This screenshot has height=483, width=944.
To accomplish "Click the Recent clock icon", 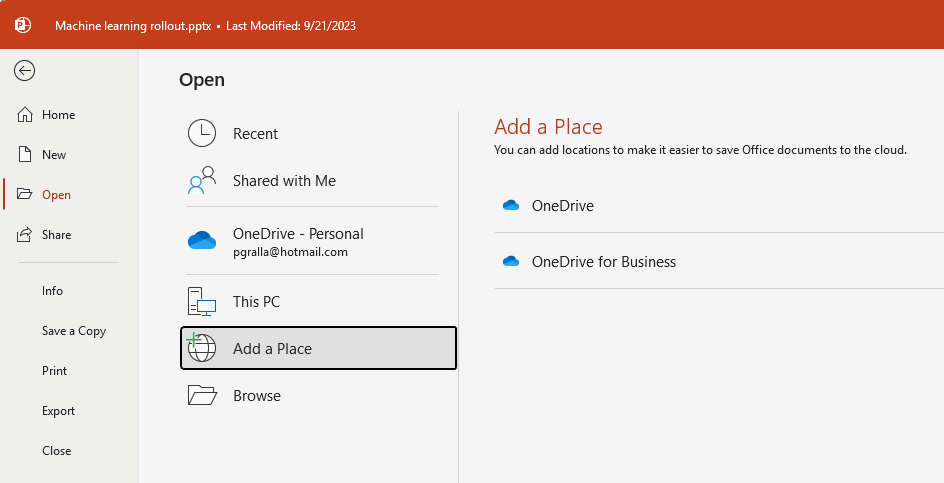I will coord(202,133).
